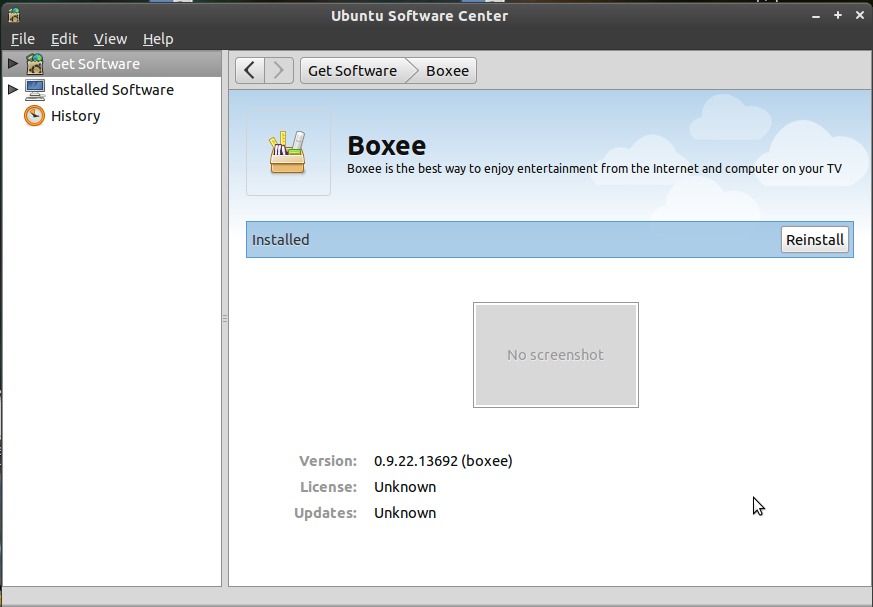Click the Updates: label
The height and width of the screenshot is (607, 873).
click(326, 513)
